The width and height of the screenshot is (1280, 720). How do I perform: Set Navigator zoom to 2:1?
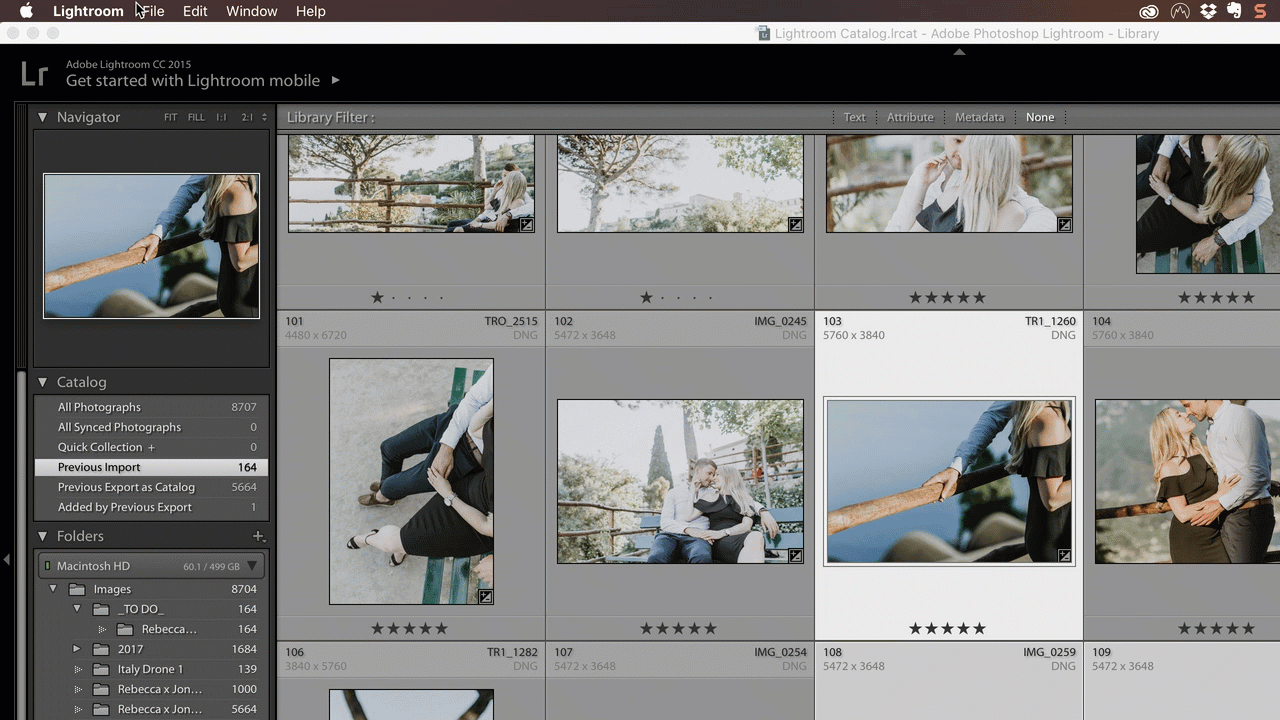coord(247,117)
